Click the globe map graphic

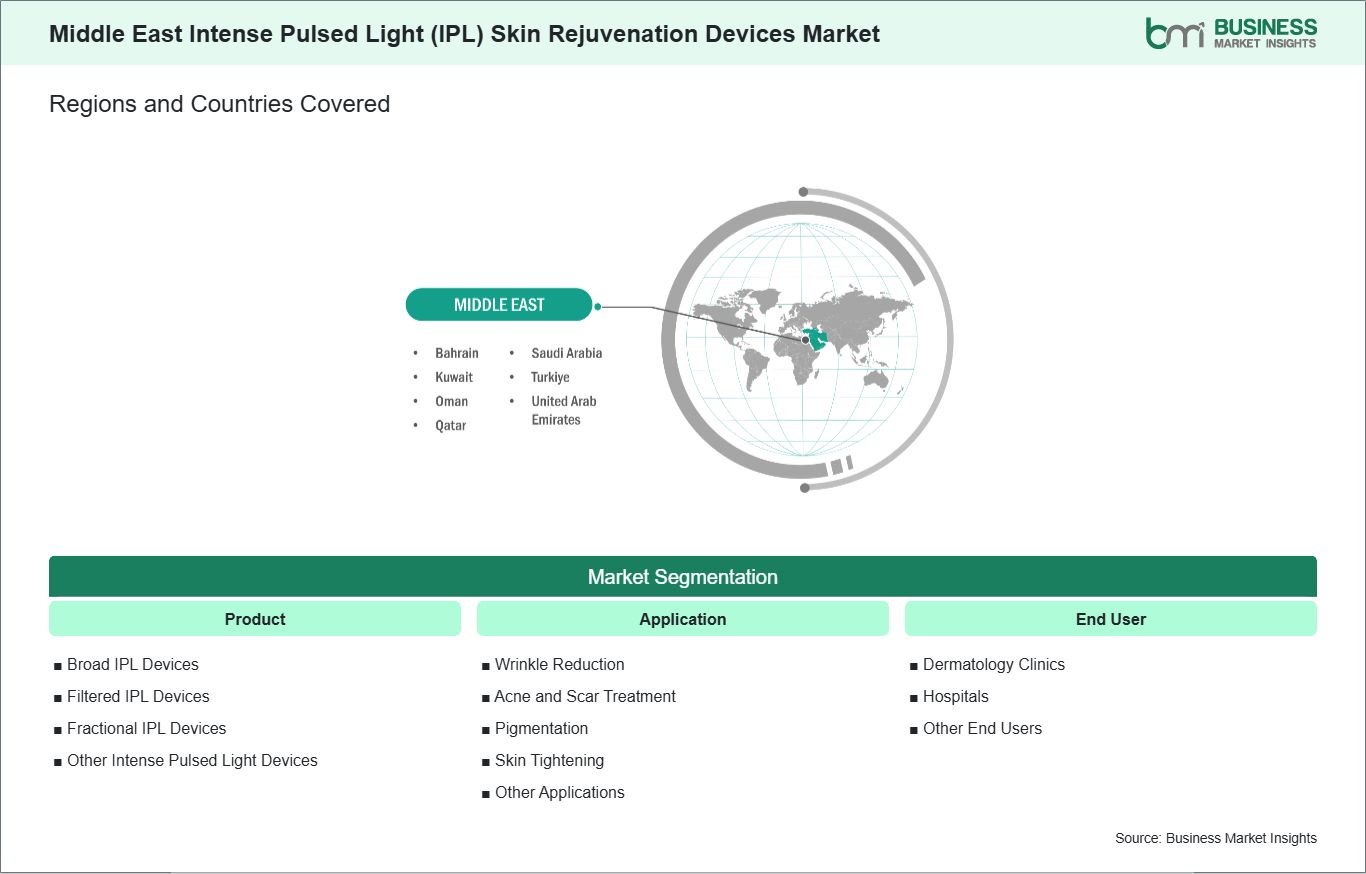[x=806, y=339]
